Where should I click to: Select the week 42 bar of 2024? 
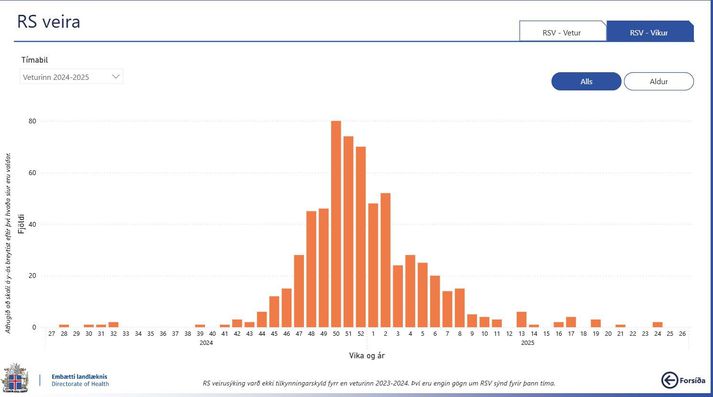(237, 323)
